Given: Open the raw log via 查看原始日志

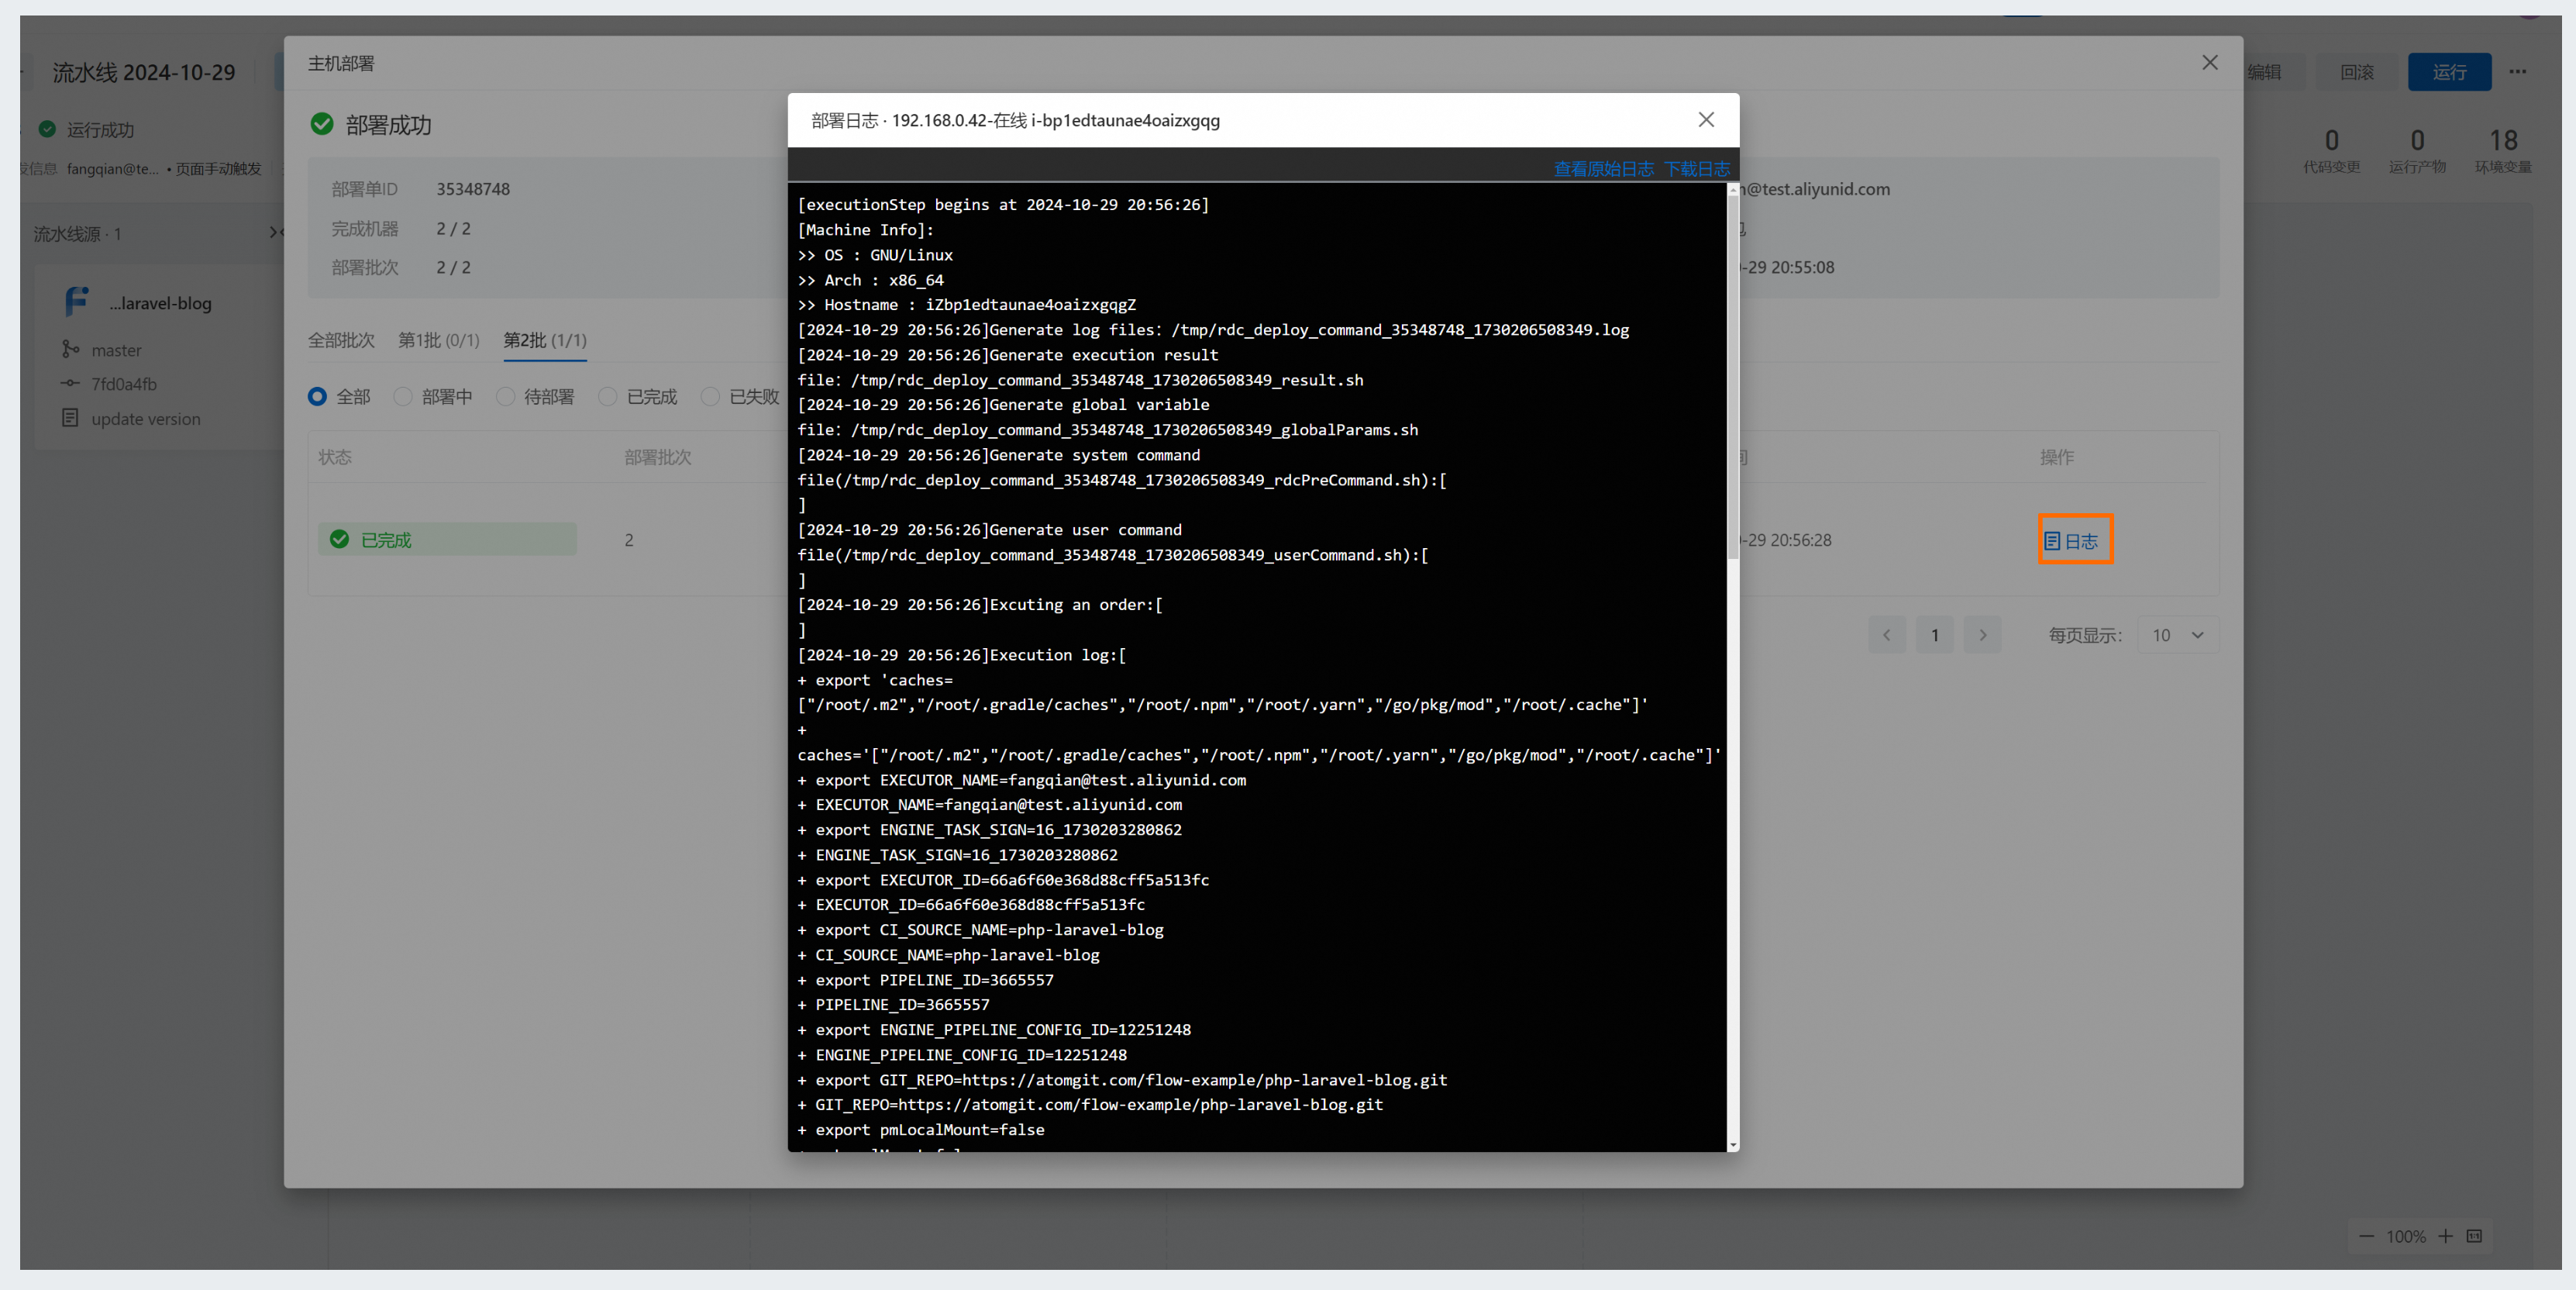Looking at the screenshot, I should [x=1603, y=169].
